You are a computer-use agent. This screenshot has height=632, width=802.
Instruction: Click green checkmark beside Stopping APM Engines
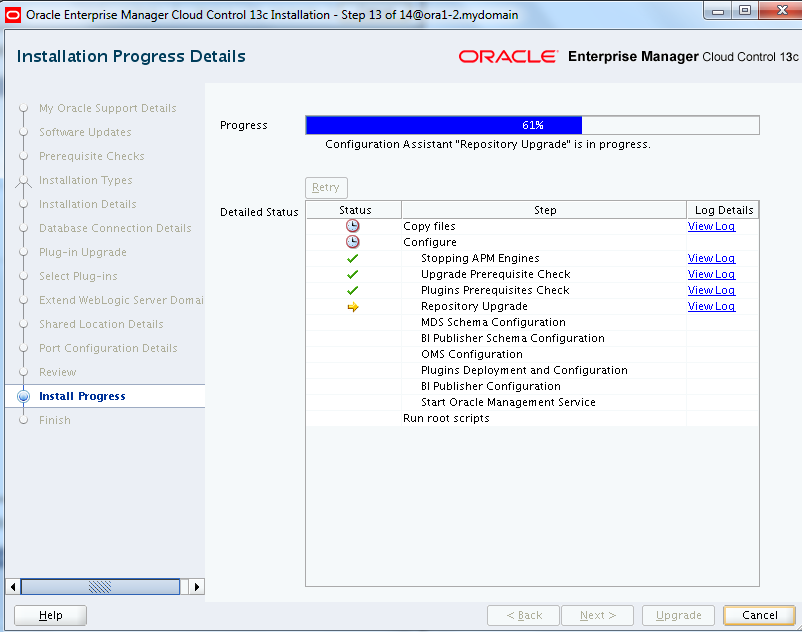[352, 258]
